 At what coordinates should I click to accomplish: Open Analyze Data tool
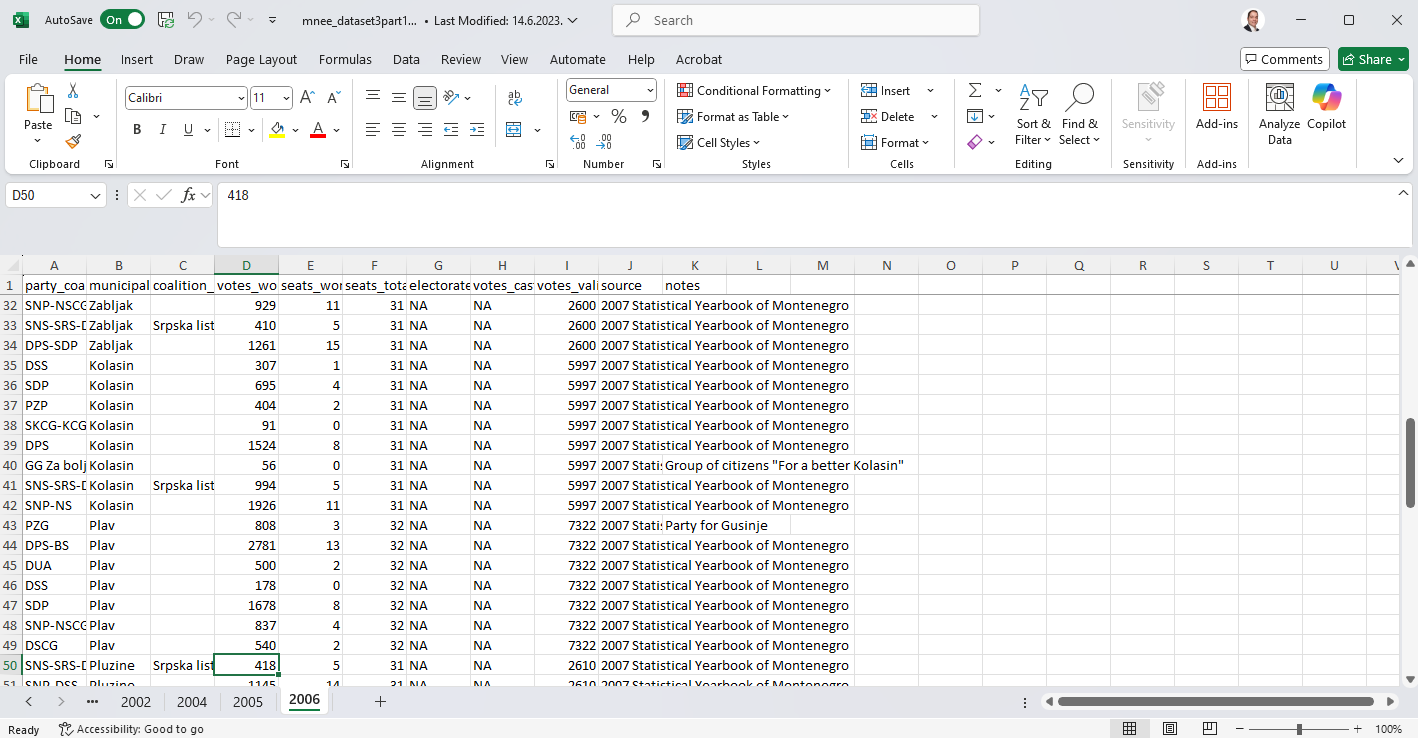pyautogui.click(x=1279, y=114)
